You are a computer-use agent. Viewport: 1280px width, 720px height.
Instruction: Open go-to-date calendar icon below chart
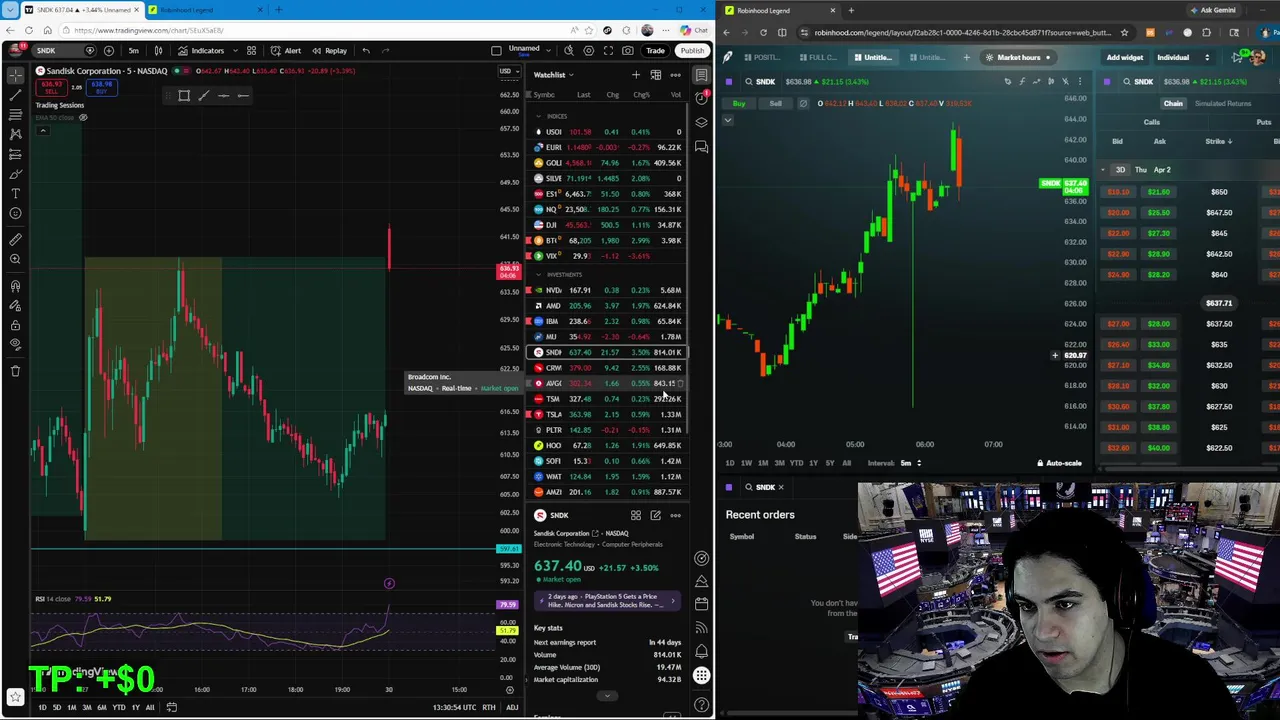click(171, 707)
